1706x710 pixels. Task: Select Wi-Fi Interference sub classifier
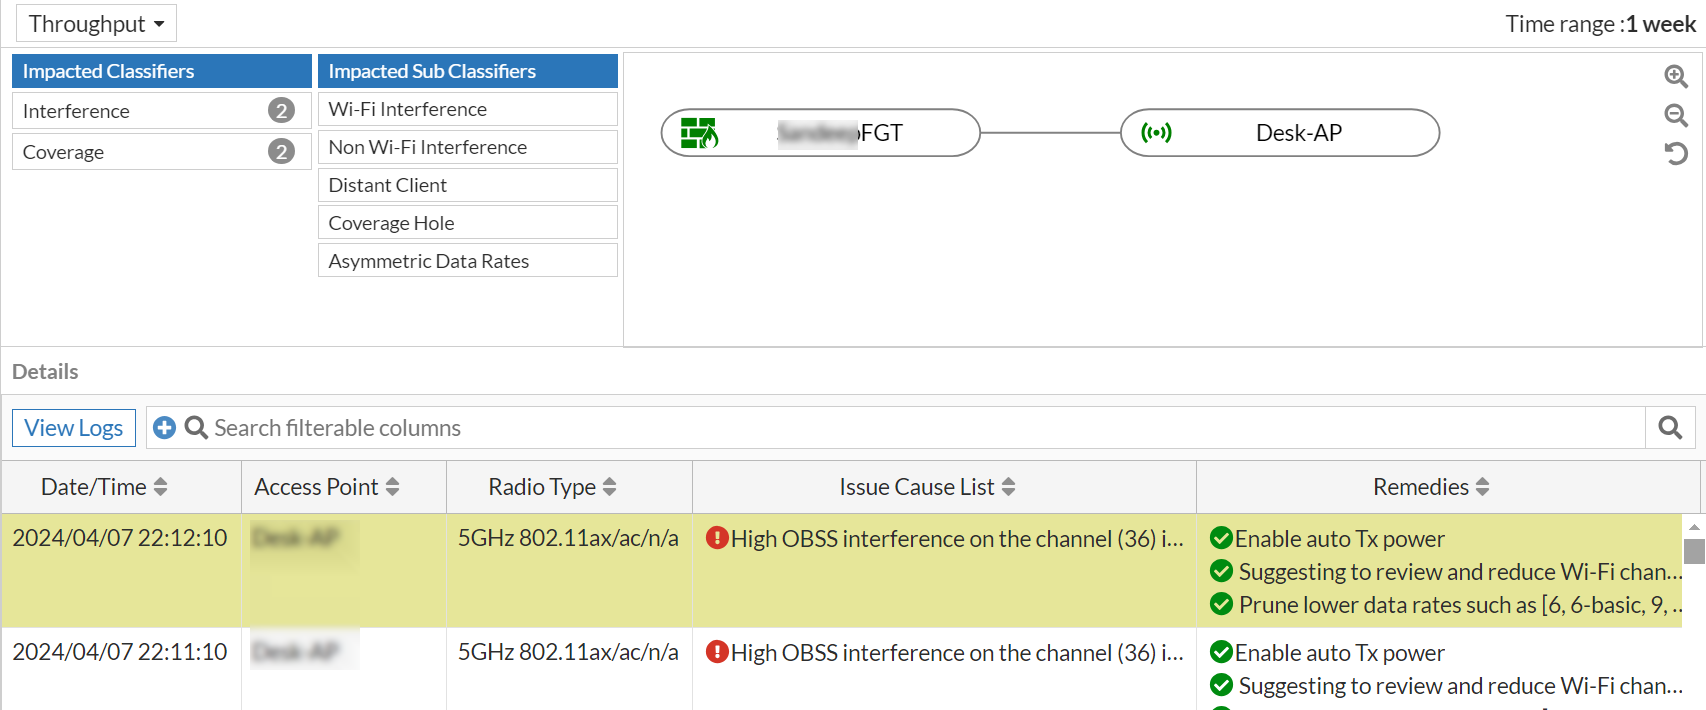467,109
